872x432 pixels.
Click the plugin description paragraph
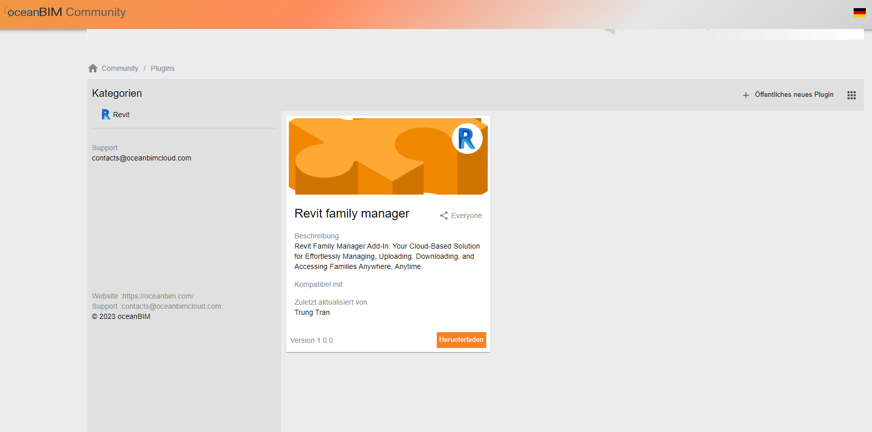tap(387, 256)
